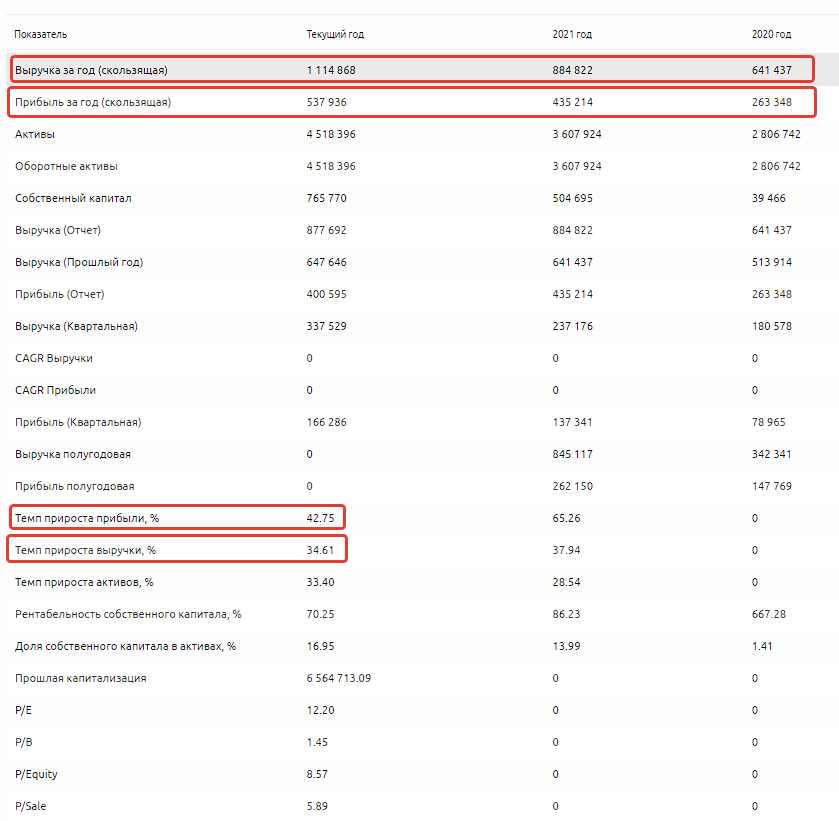Click the 'Текущий год' column header
Image resolution: width=839 pixels, height=821 pixels.
click(335, 34)
